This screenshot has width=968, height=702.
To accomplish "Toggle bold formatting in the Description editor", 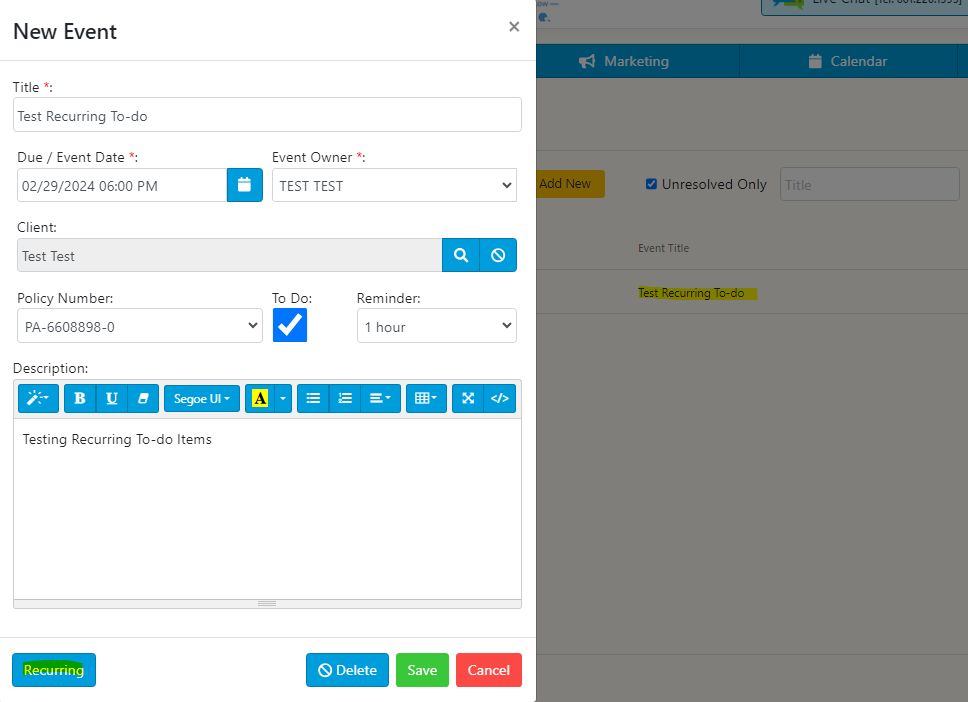I will (79, 398).
